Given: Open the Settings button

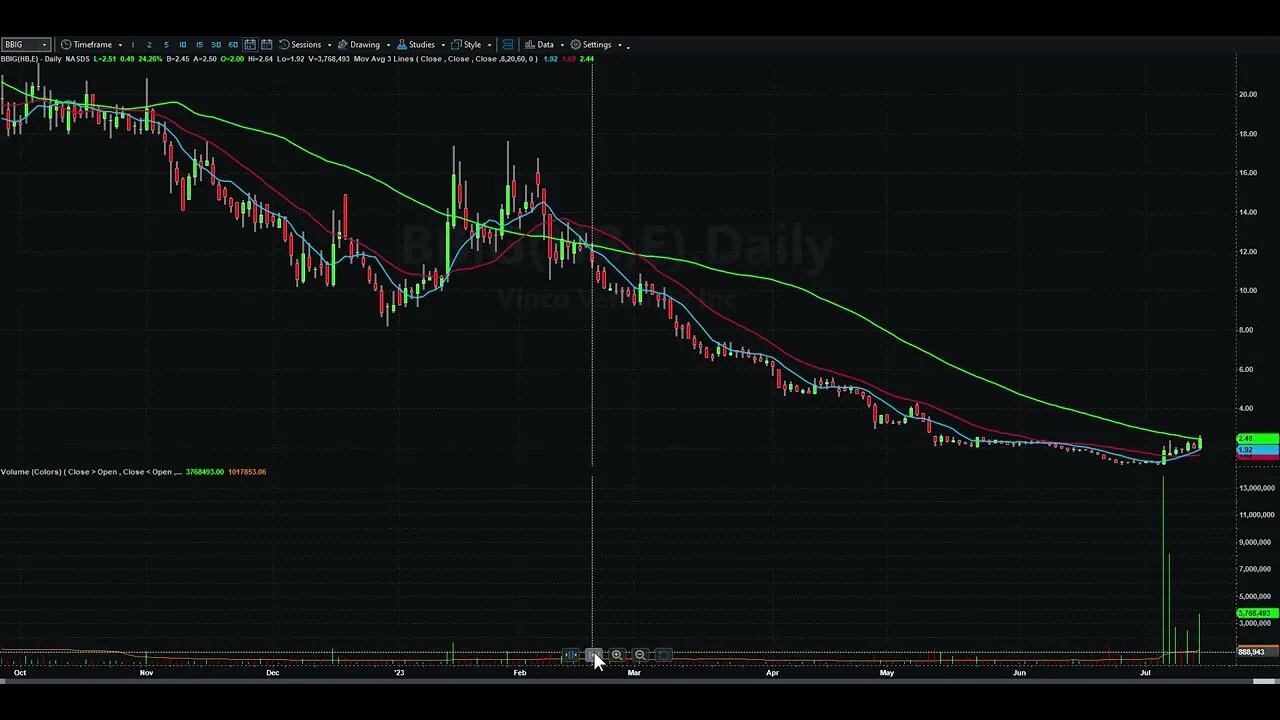Looking at the screenshot, I should pyautogui.click(x=596, y=45).
